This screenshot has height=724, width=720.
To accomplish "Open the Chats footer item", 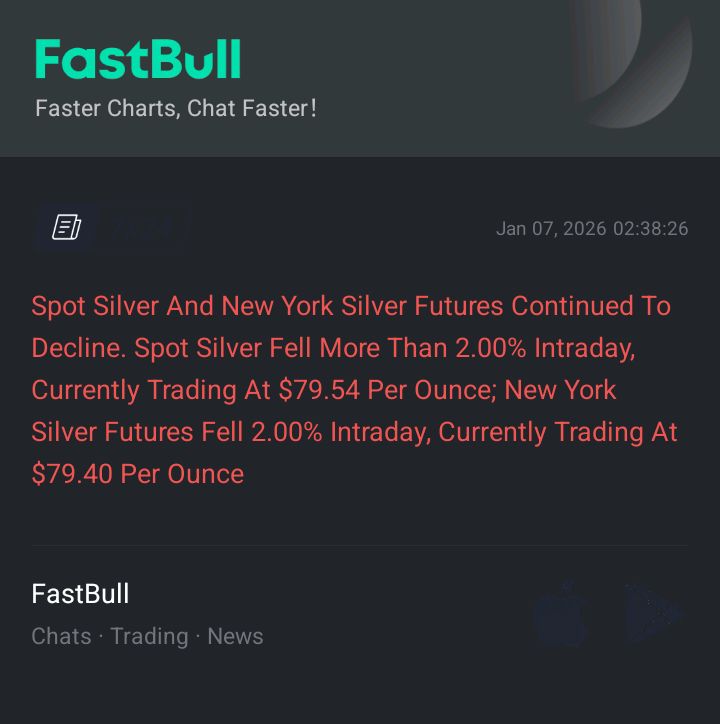I will 61,636.
